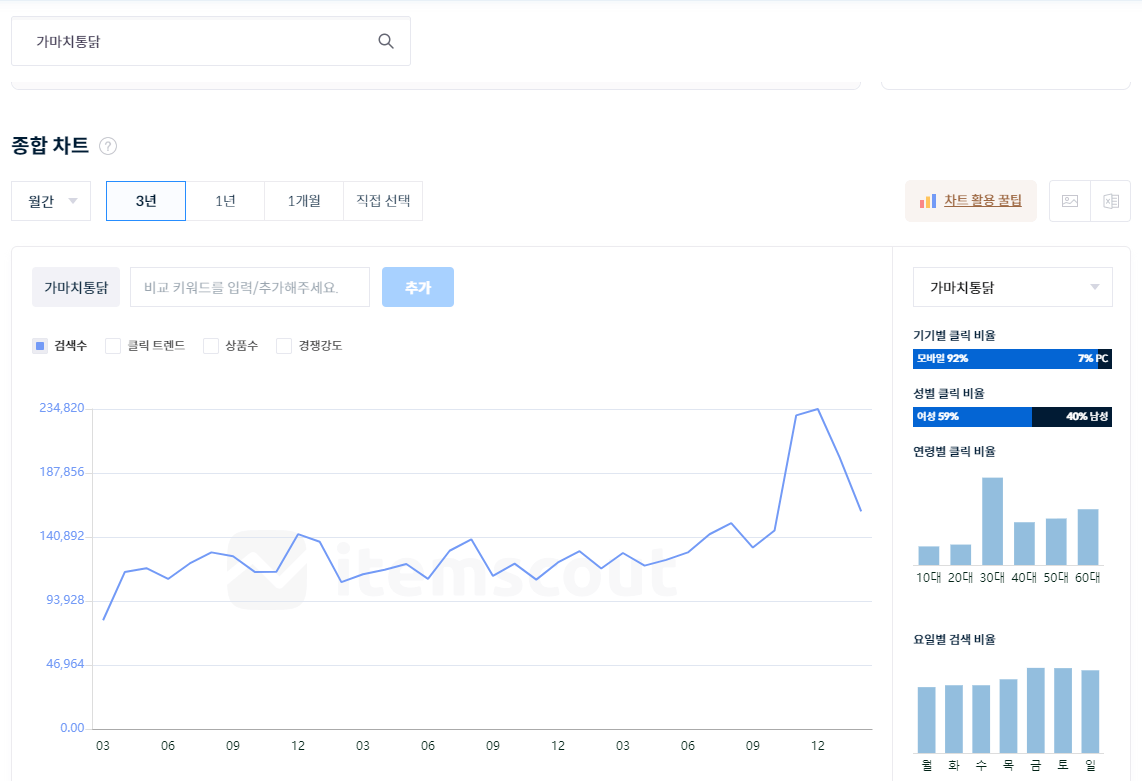This screenshot has width=1142, height=781.
Task: Open the 월간 period dropdown
Action: 51,201
